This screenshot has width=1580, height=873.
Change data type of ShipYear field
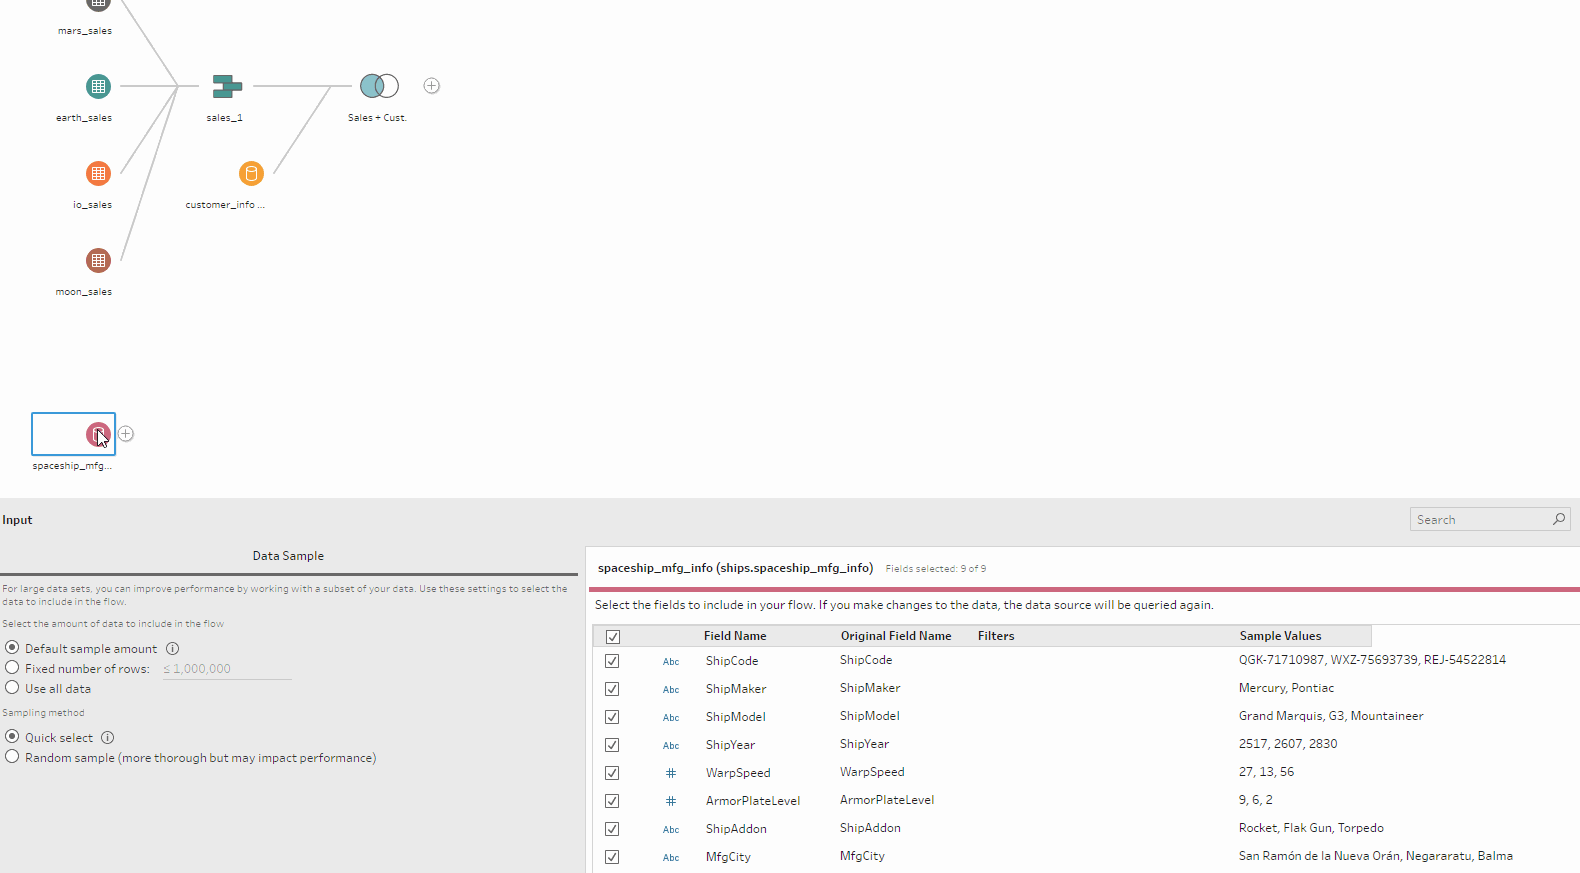pyautogui.click(x=671, y=745)
